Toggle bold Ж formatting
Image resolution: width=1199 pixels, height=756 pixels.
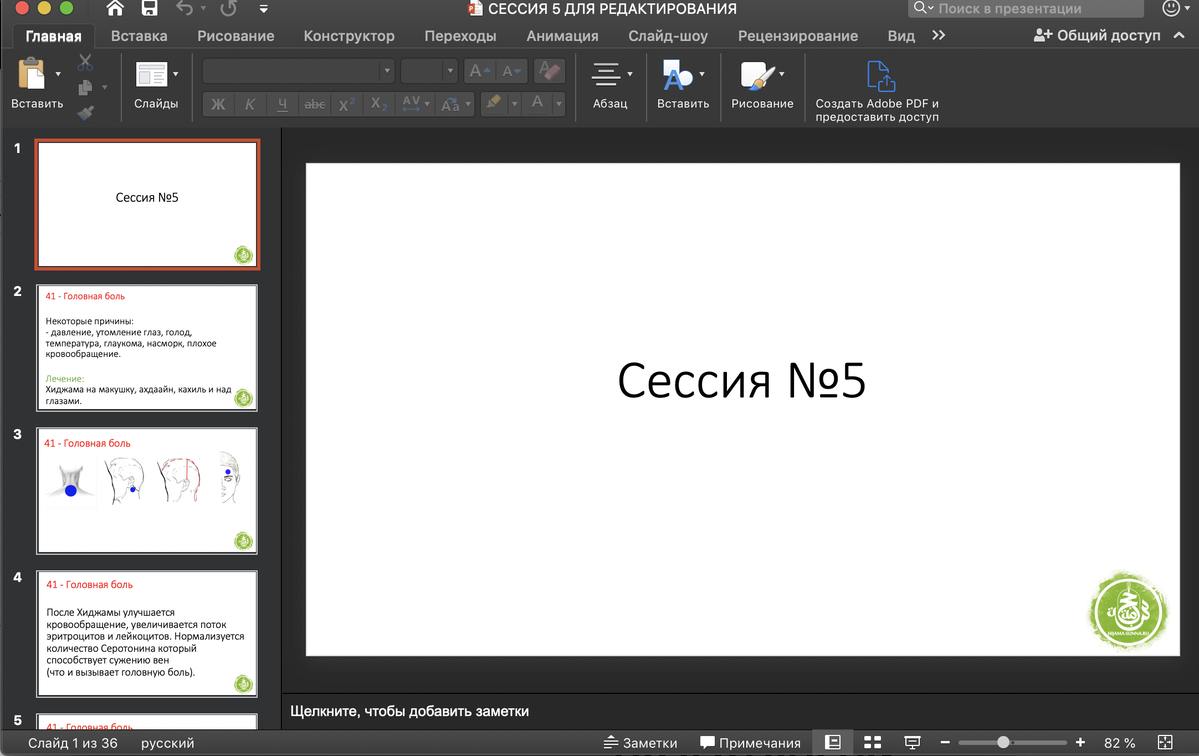[x=219, y=104]
